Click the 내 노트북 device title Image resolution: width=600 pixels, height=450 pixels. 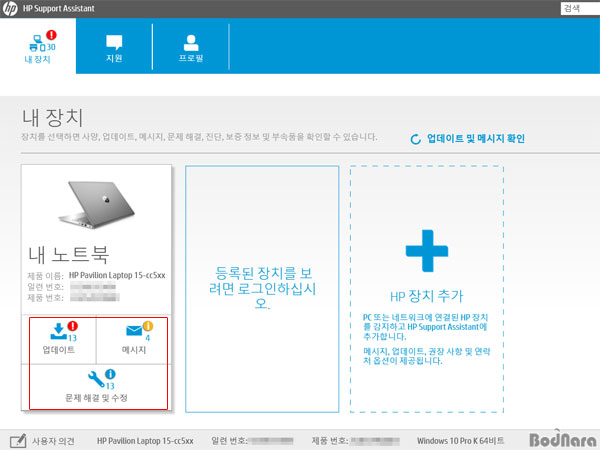pyautogui.click(x=69, y=254)
